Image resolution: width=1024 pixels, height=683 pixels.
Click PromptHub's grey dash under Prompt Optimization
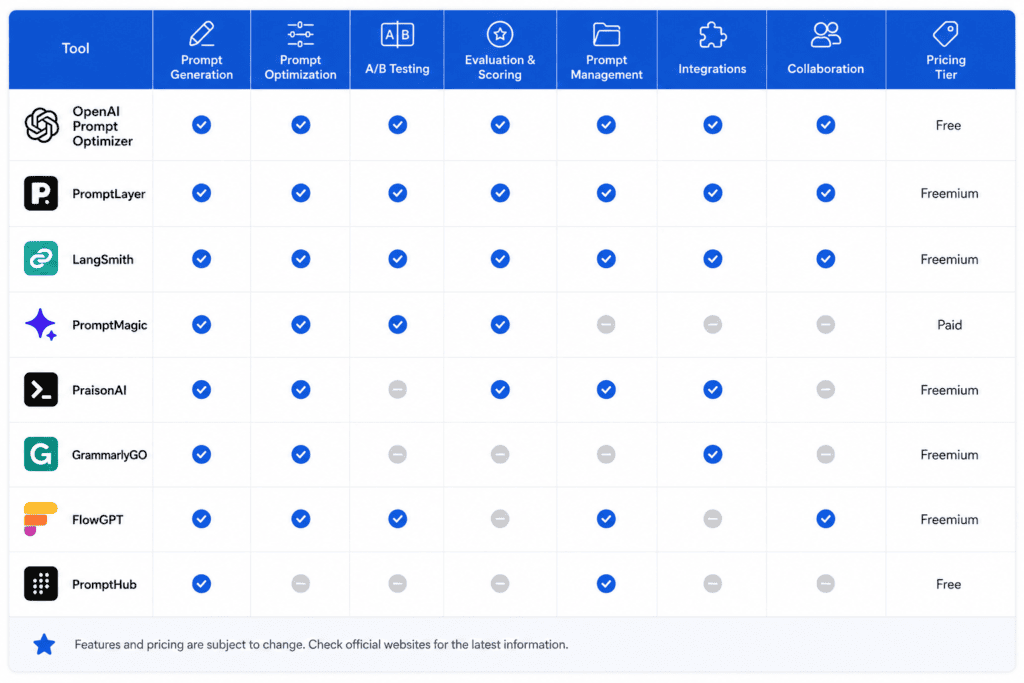[x=300, y=584]
